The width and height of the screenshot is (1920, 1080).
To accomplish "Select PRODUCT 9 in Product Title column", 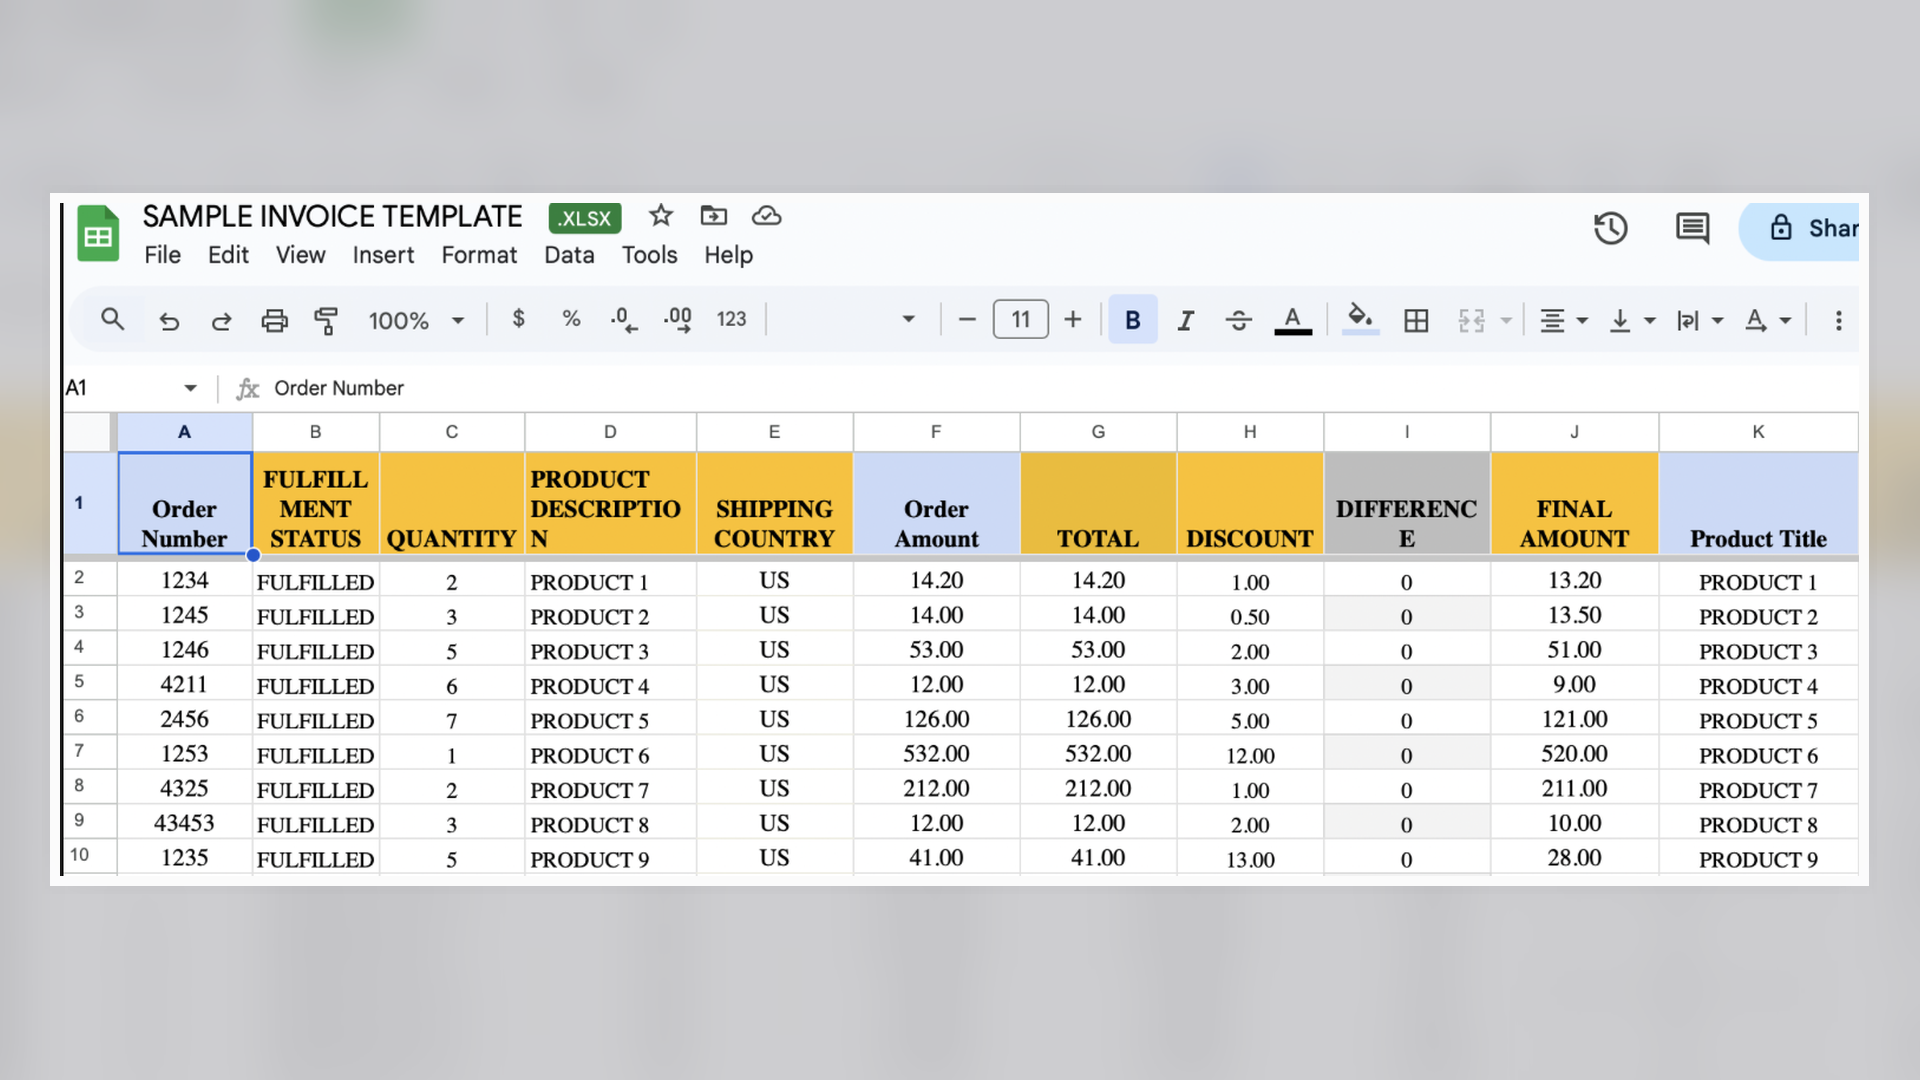I will [1758, 859].
